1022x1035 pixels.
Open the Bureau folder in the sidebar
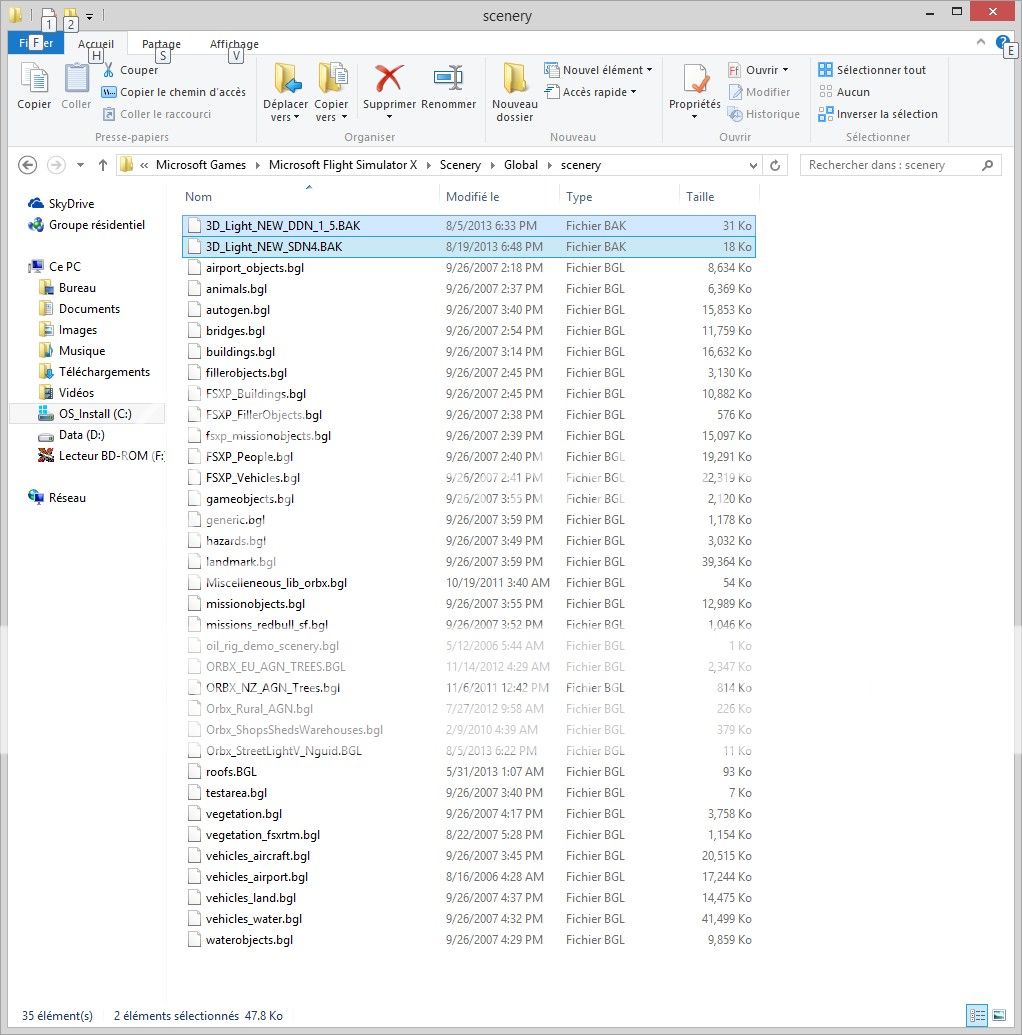pos(67,288)
